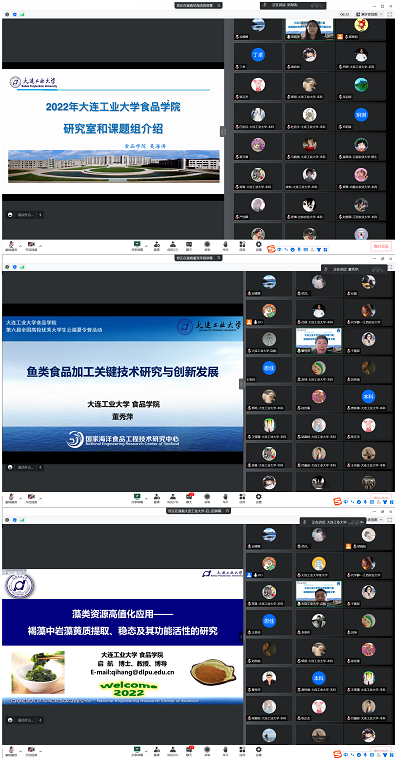Collapse participant panel handle beside the fish processing slide

[241, 384]
